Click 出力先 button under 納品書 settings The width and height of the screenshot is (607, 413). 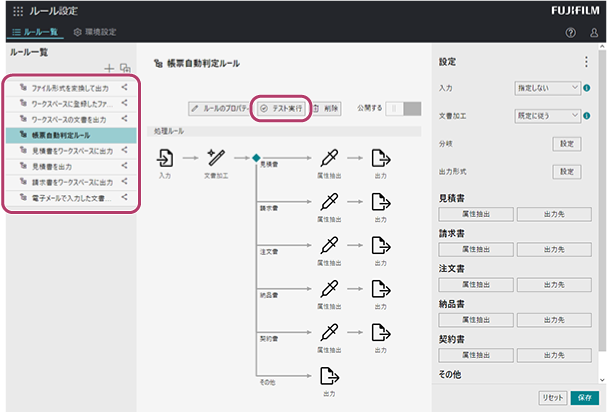pyautogui.click(x=554, y=320)
